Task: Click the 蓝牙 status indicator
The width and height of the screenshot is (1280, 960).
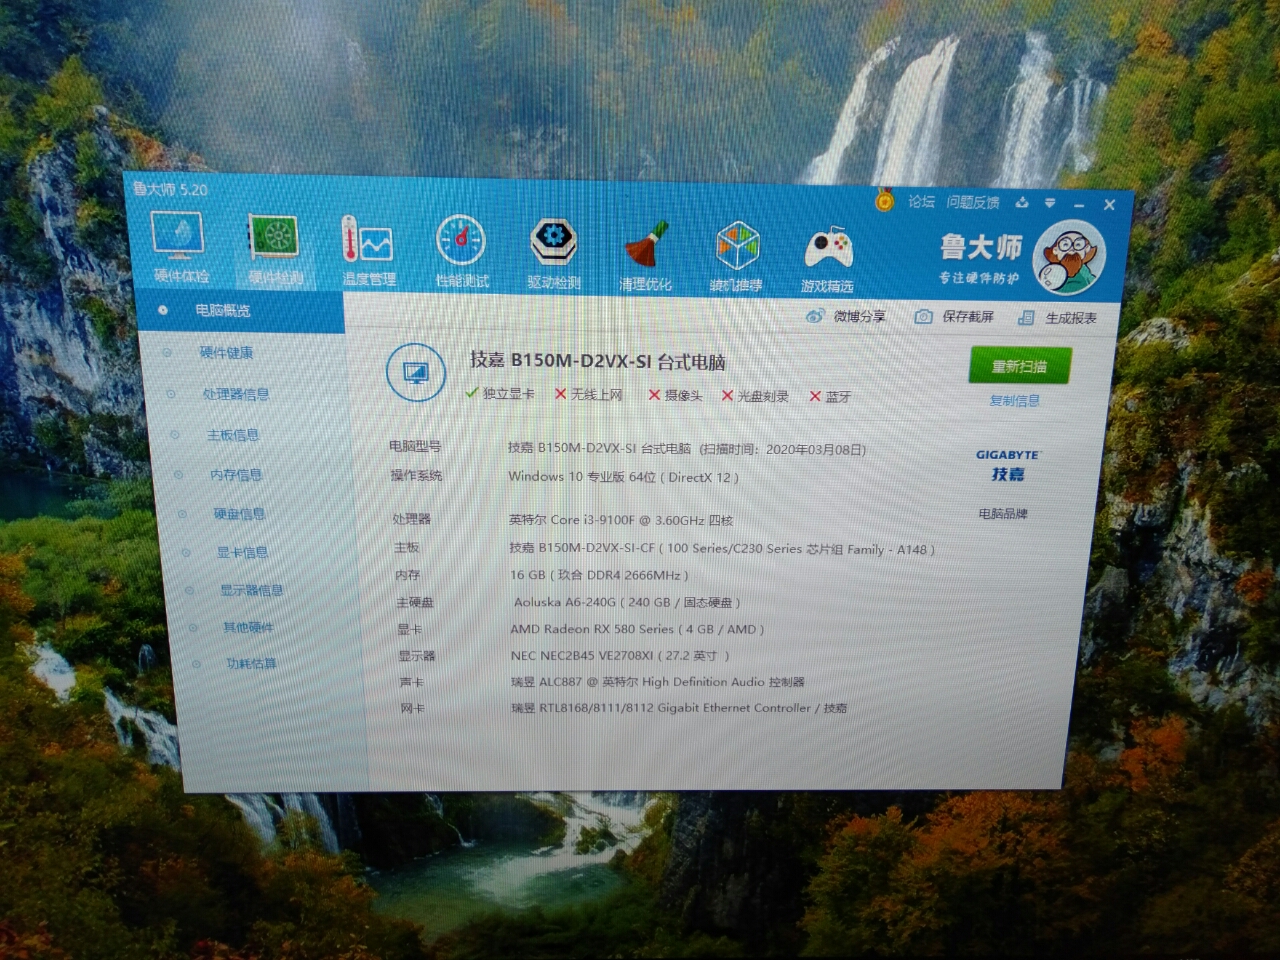Action: pos(830,397)
